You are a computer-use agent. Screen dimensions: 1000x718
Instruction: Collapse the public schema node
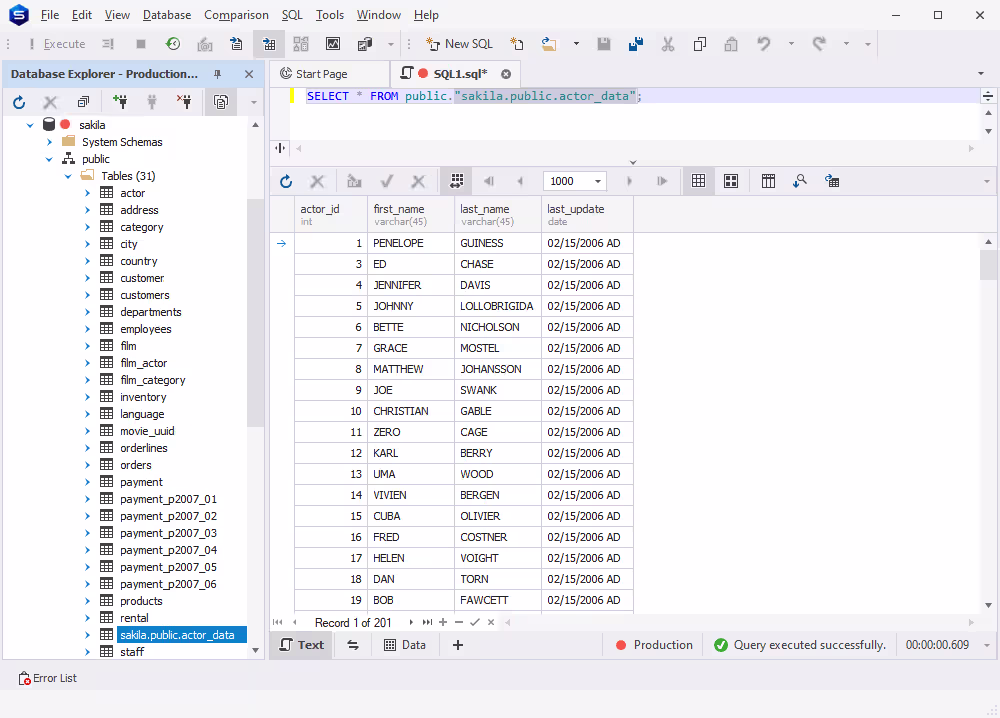(x=49, y=159)
